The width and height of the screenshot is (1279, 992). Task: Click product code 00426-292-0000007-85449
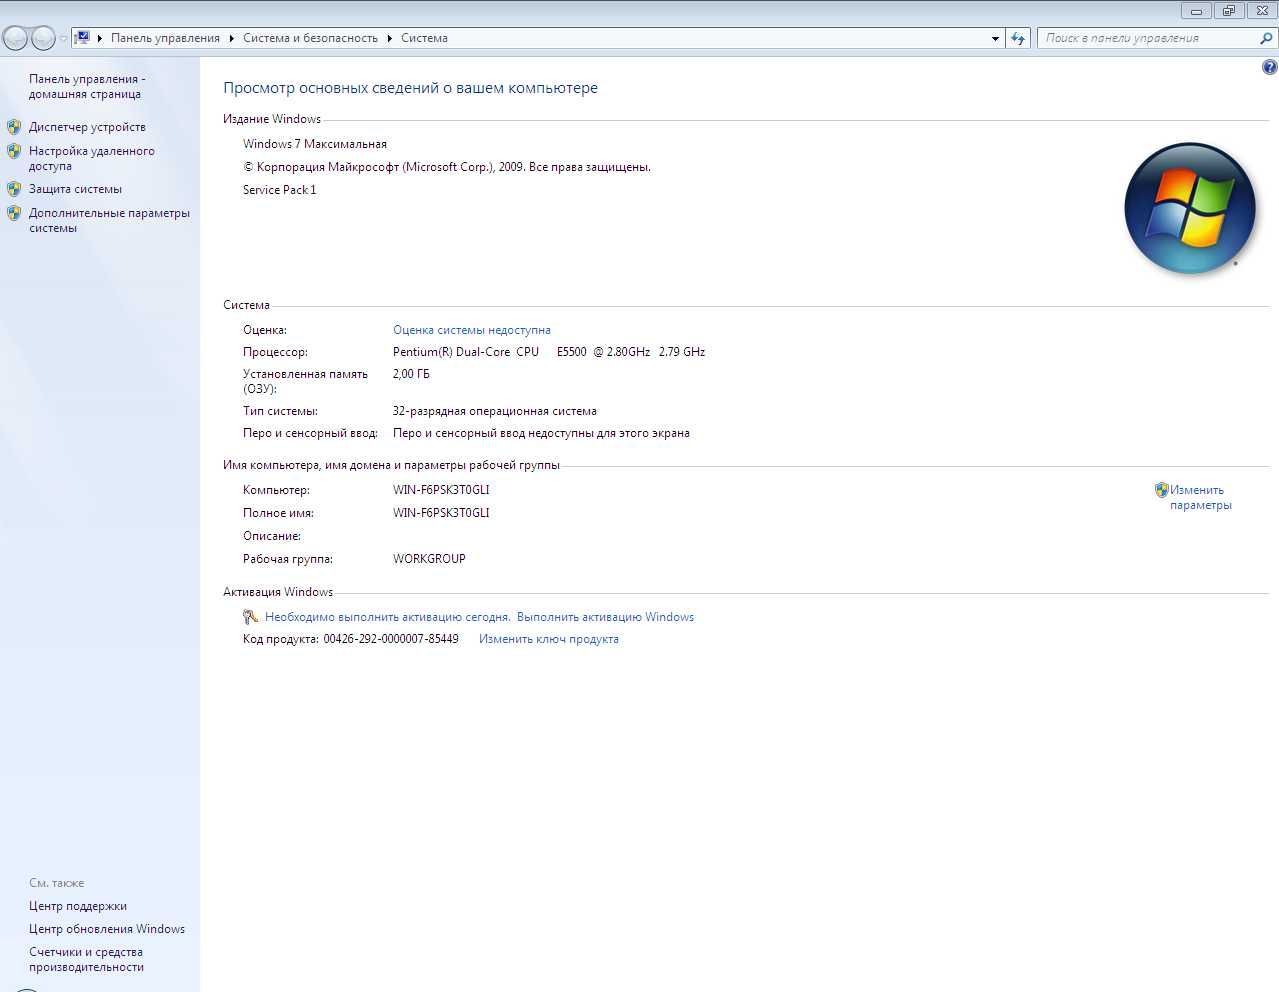click(391, 639)
